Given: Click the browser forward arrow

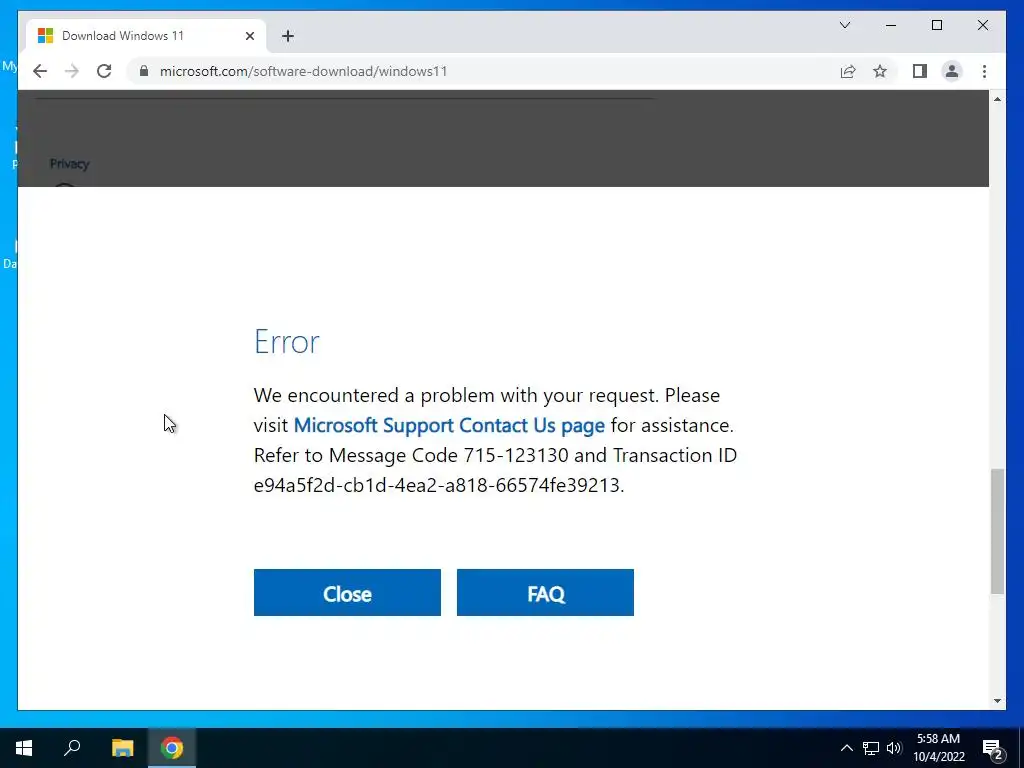Looking at the screenshot, I should (72, 71).
